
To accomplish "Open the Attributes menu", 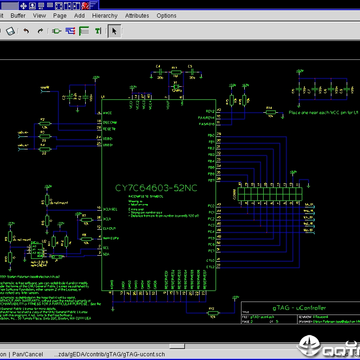I will 137,16.
